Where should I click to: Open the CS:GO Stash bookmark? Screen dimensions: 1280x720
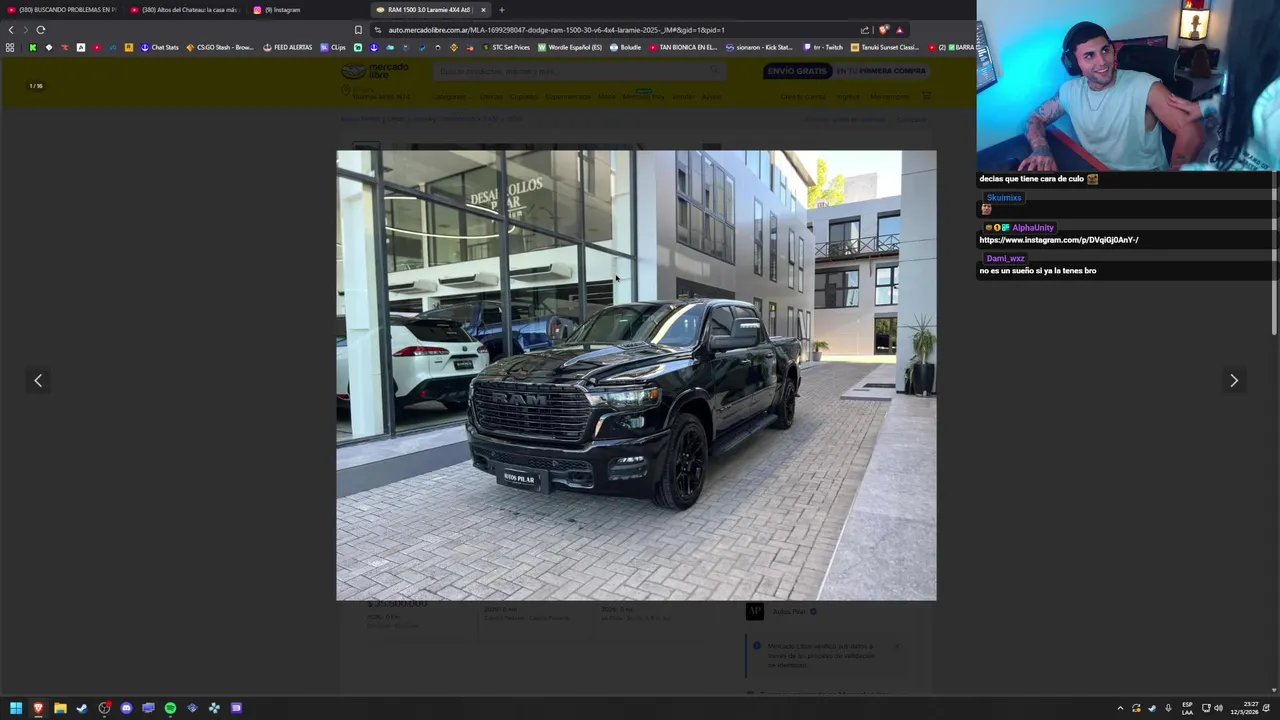point(220,47)
